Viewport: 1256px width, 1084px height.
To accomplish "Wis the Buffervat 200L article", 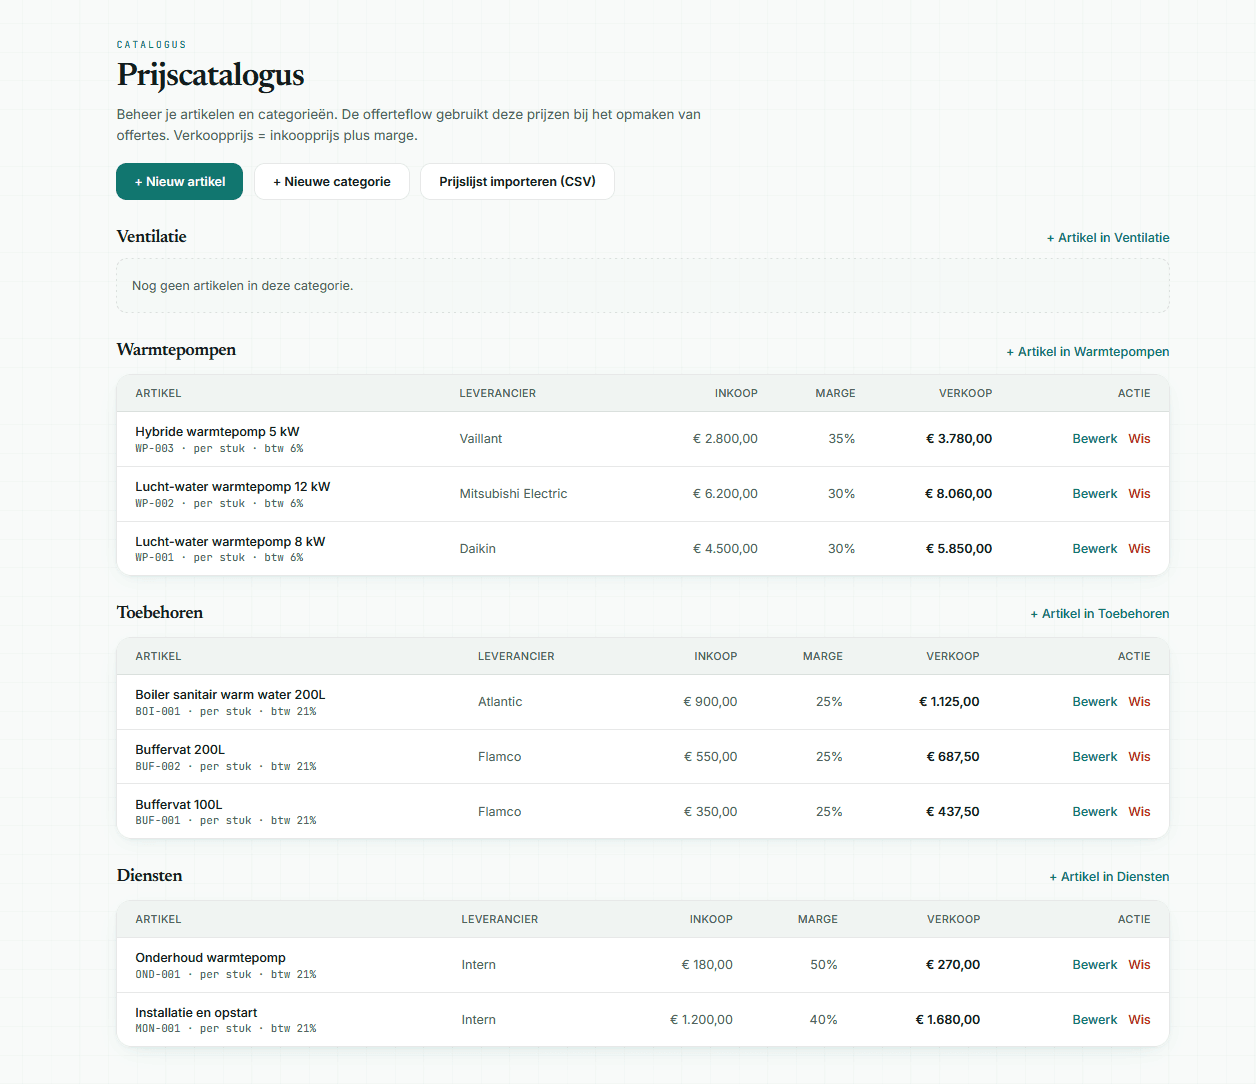I will [x=1140, y=757].
